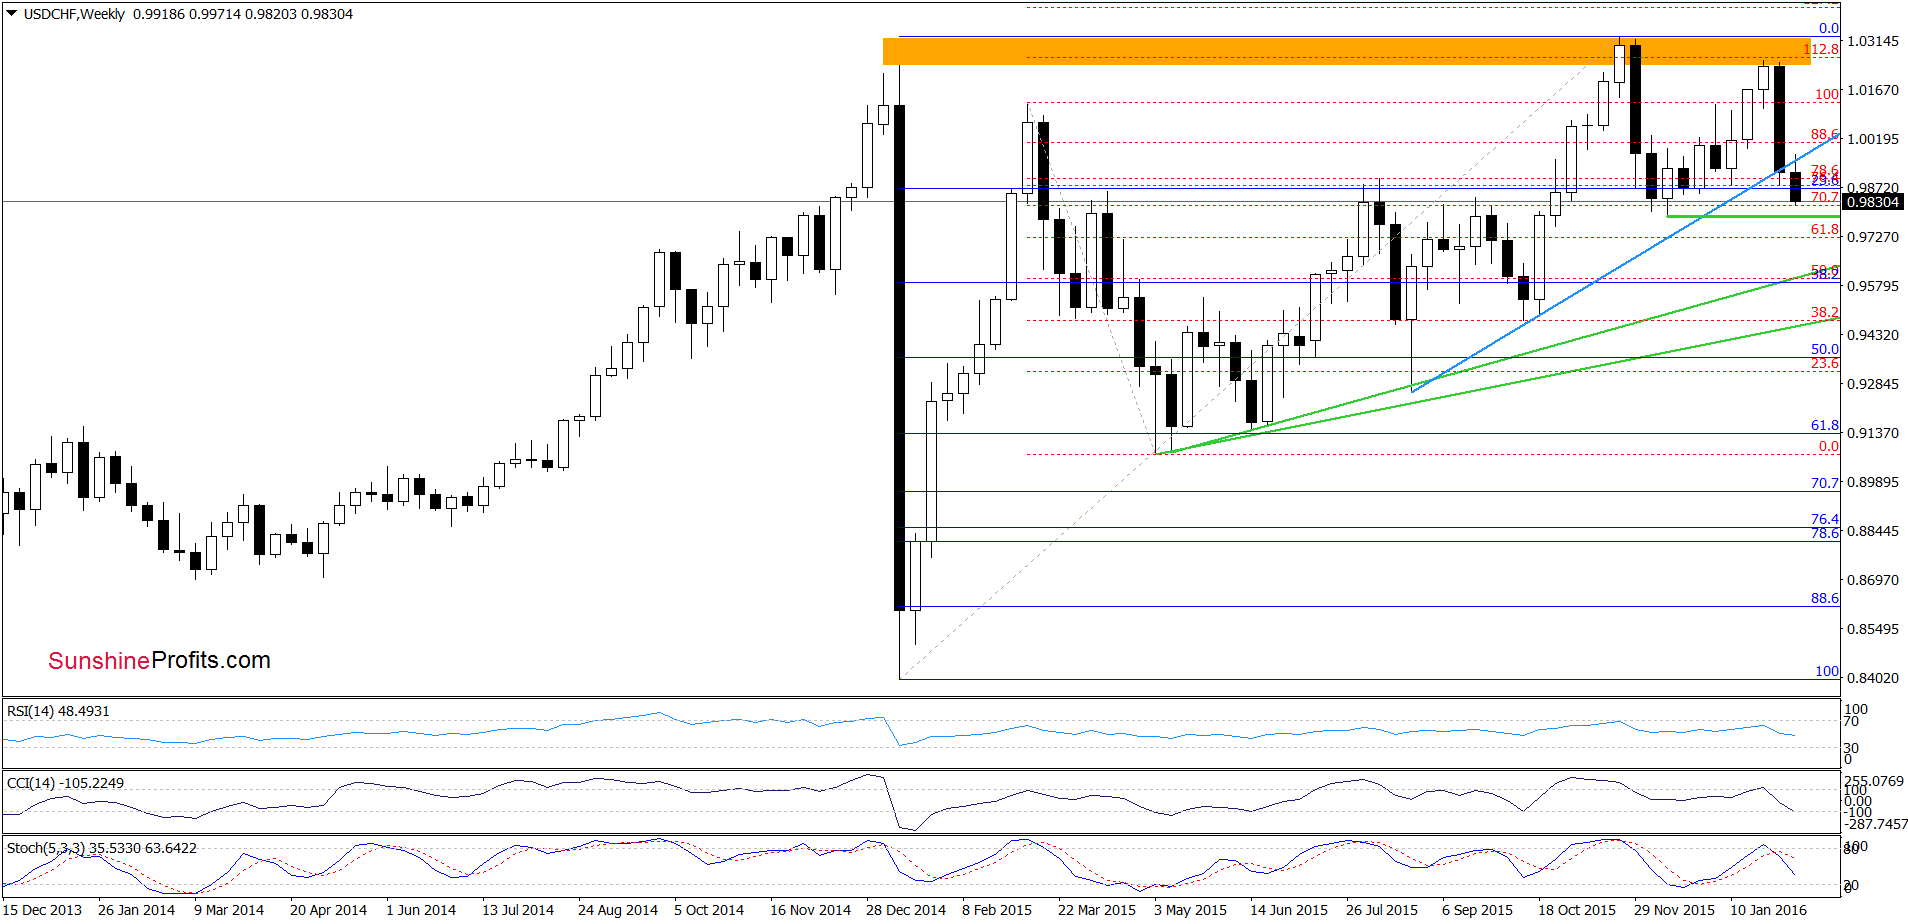
Task: Click the 18 Oct 2015 date label
Action: [x=1577, y=910]
